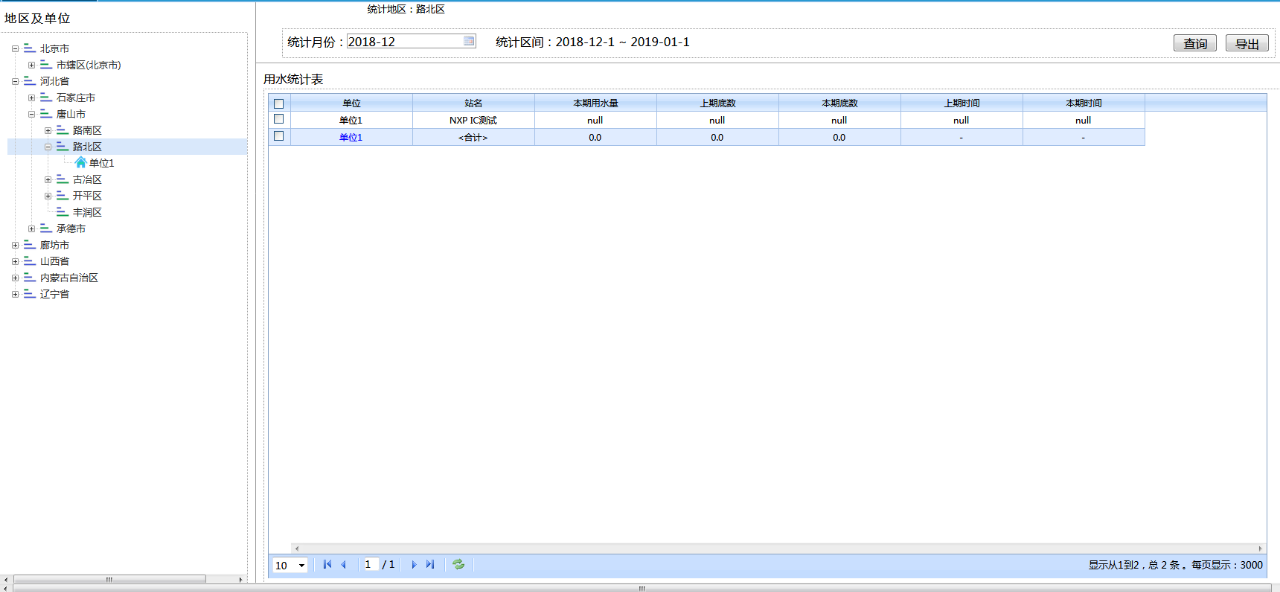
Task: Go to previous page of table
Action: click(344, 565)
